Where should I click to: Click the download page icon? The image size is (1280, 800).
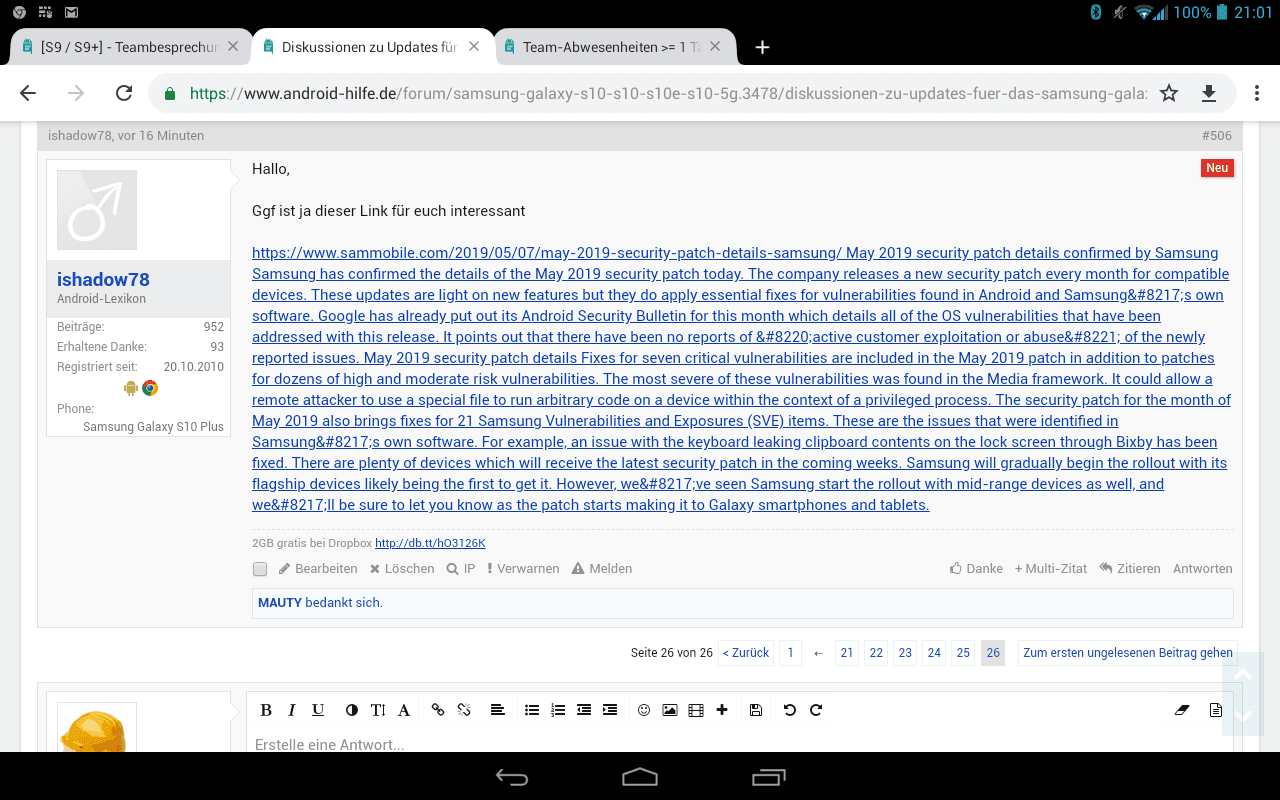pyautogui.click(x=1209, y=93)
